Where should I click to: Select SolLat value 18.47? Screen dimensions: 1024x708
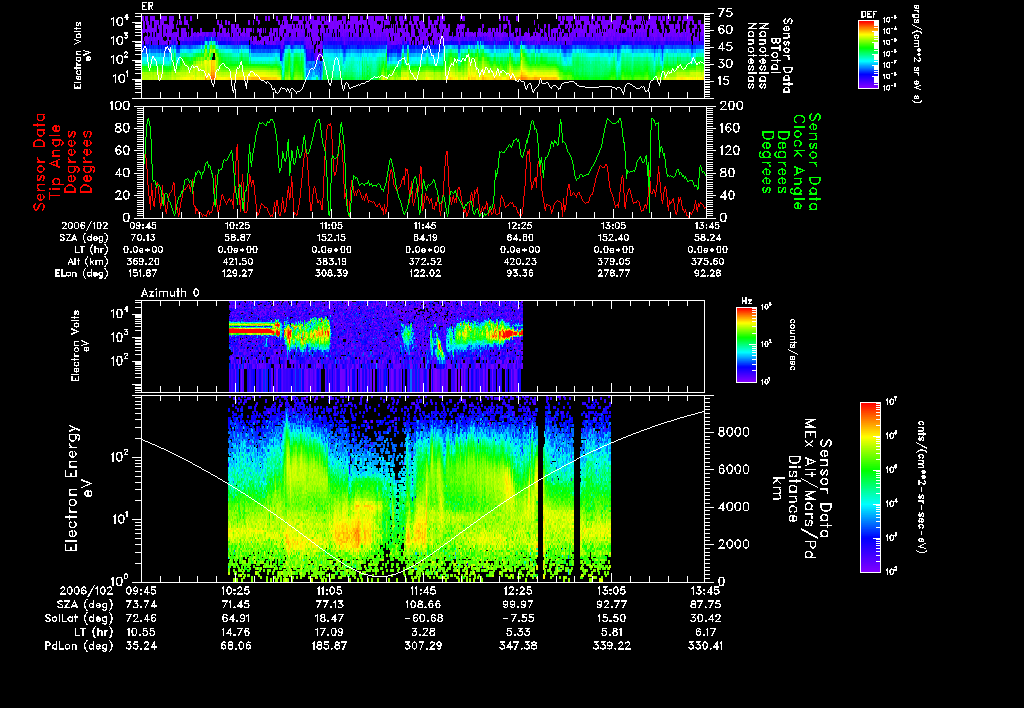[x=330, y=618]
